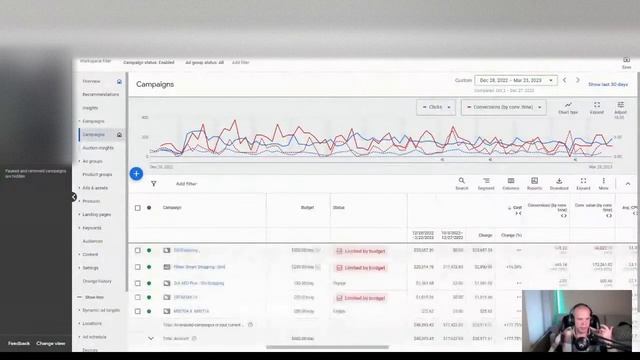The width and height of the screenshot is (640, 360).
Task: Click the Show last 30 days link
Action: pos(608,84)
